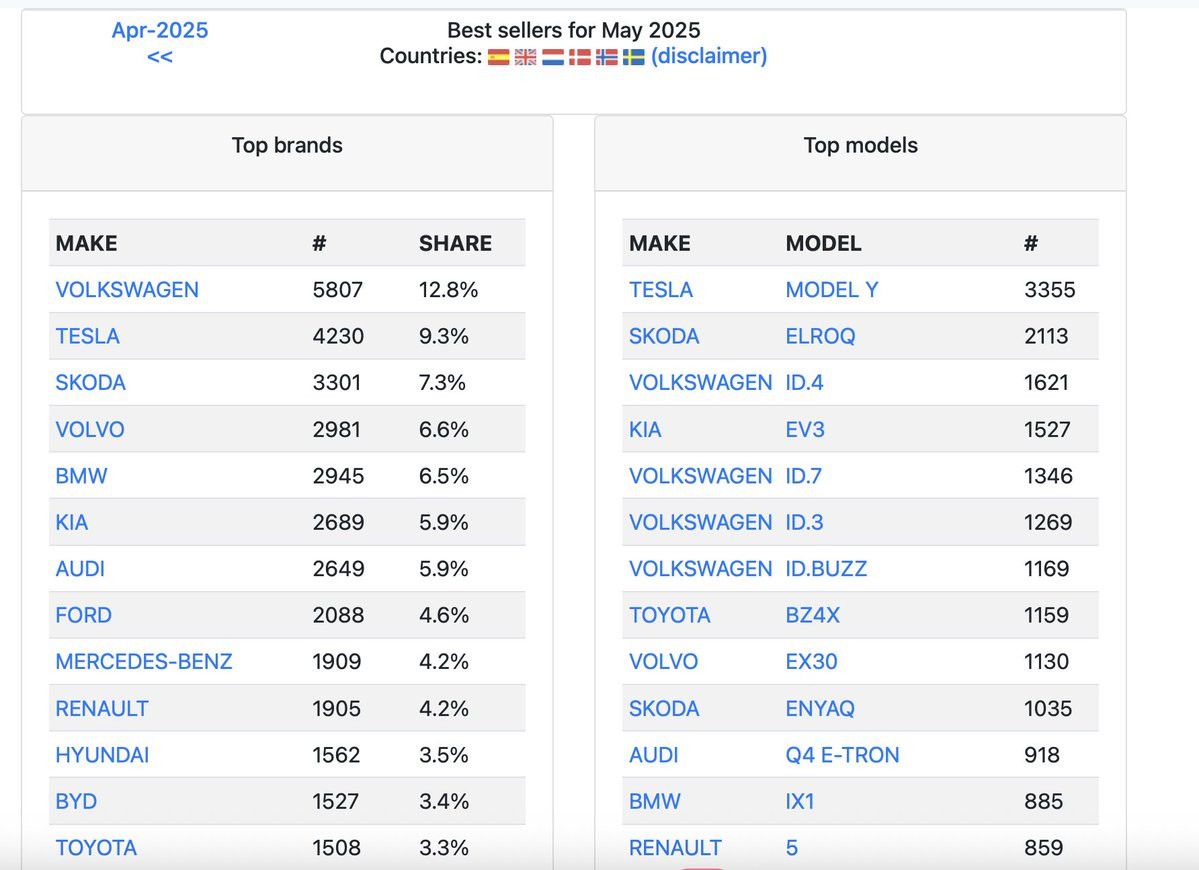1199x870 pixels.
Task: Click the EX30 model link
Action: [811, 662]
